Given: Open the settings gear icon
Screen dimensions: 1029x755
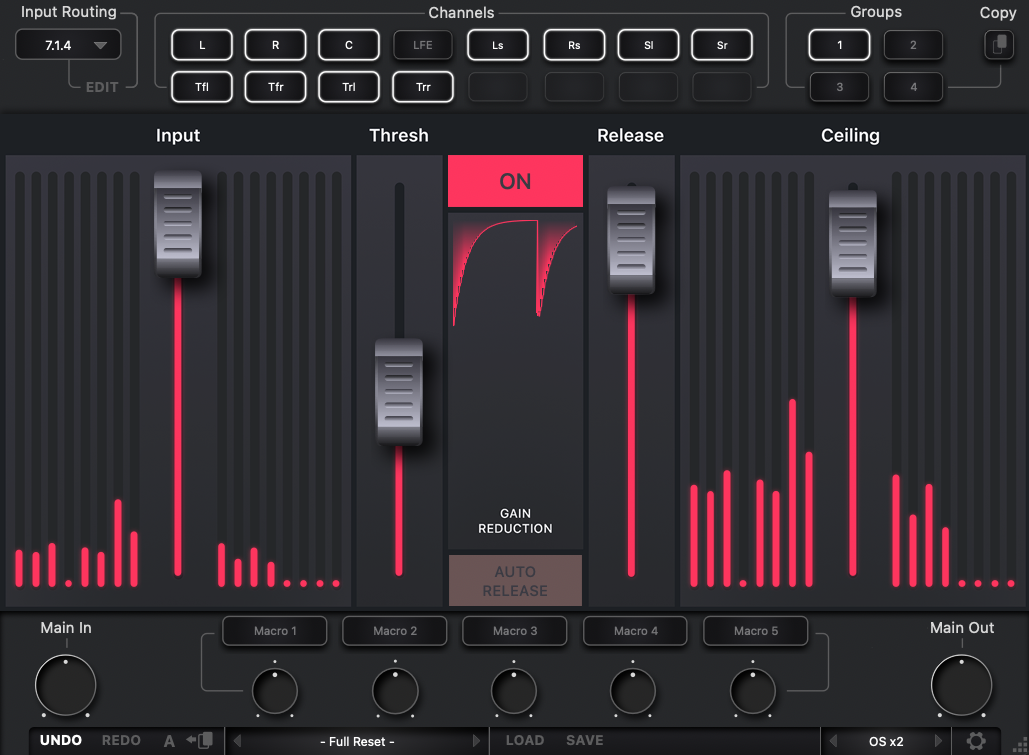Looking at the screenshot, I should tap(975, 741).
